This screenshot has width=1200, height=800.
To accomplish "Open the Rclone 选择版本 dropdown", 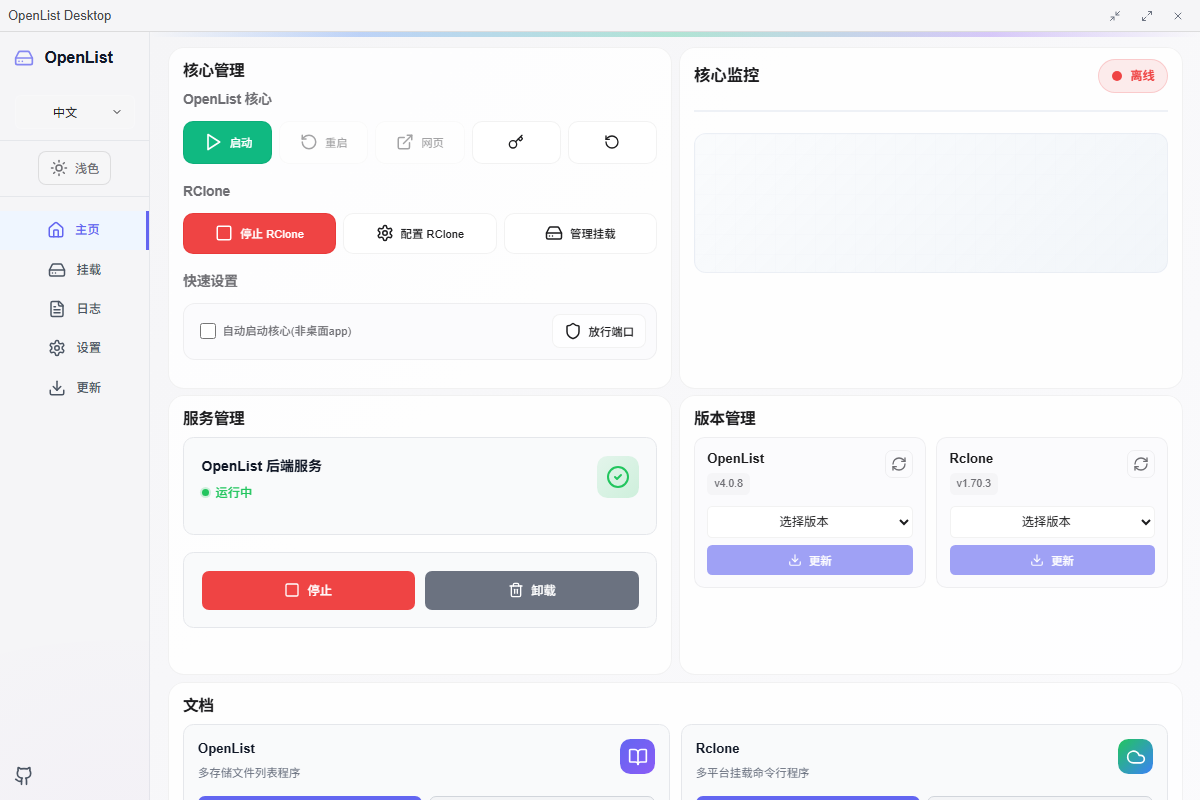I will tap(1052, 521).
